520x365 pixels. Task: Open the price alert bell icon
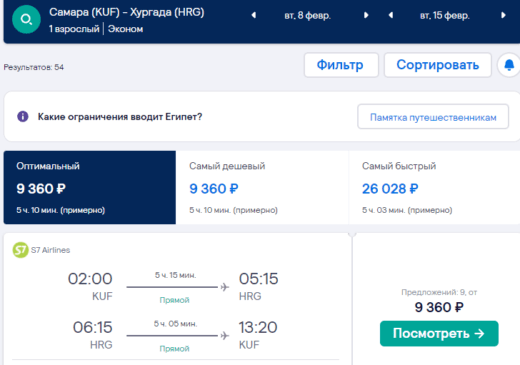click(509, 65)
